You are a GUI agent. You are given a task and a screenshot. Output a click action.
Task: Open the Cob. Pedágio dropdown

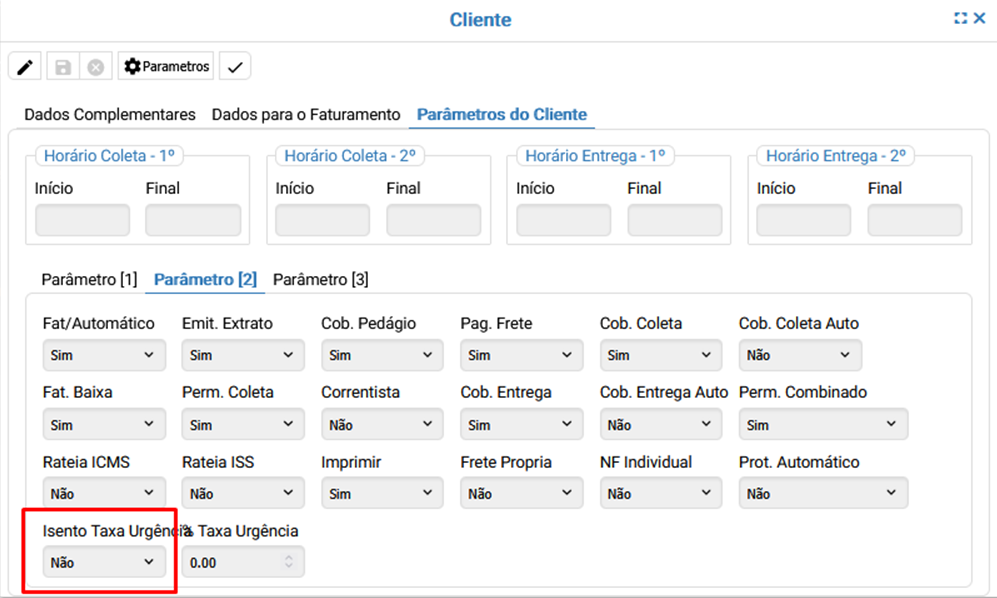[x=382, y=355]
